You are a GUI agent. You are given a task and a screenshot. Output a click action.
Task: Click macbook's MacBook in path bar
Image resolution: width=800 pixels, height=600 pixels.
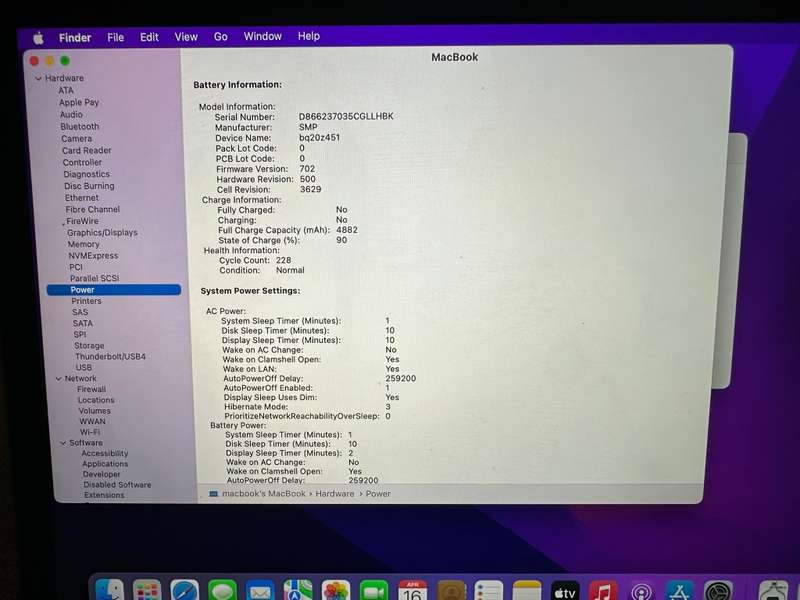[263, 494]
